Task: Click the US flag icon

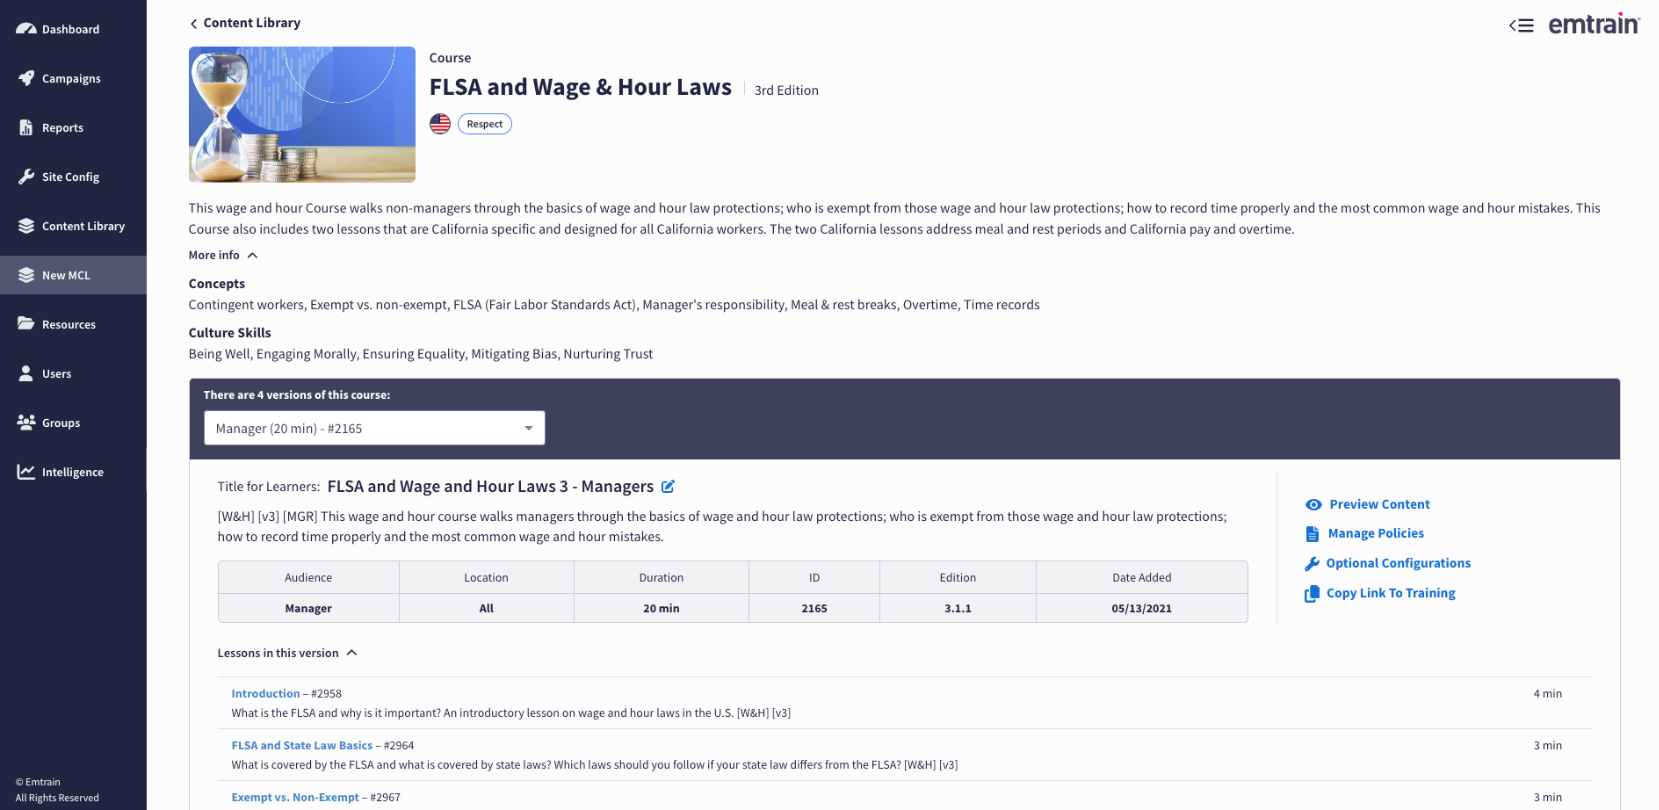Action: point(440,124)
